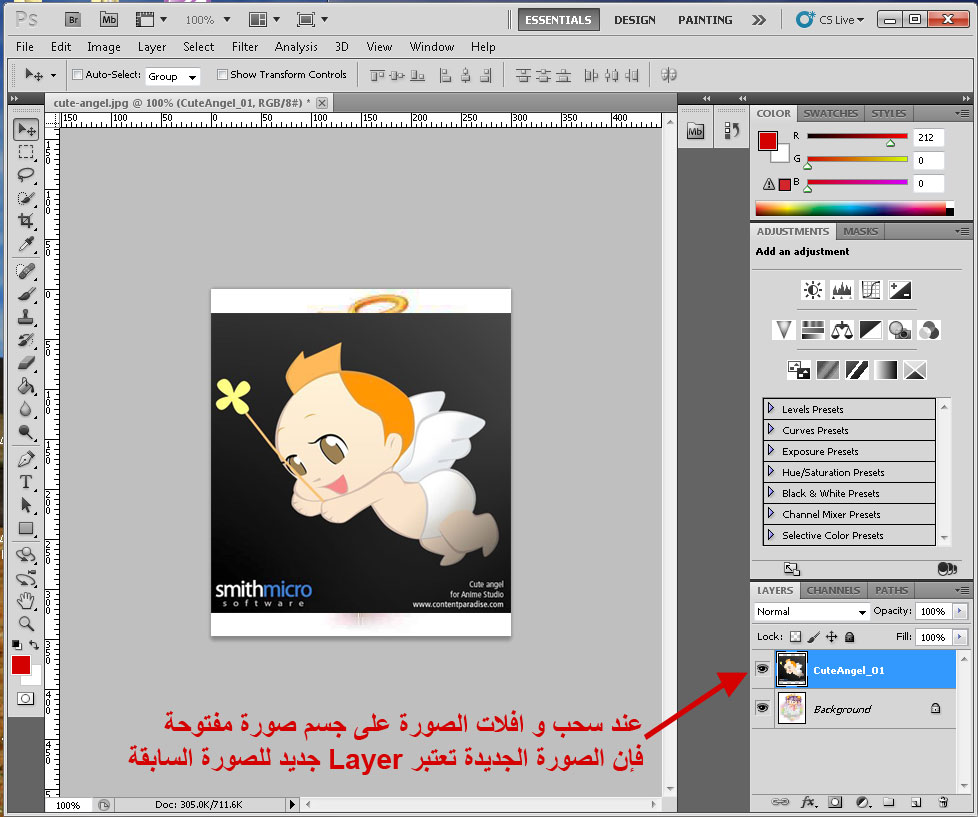The height and width of the screenshot is (817, 978).
Task: Launch Mini Bridge from the top bar
Action: [109, 20]
